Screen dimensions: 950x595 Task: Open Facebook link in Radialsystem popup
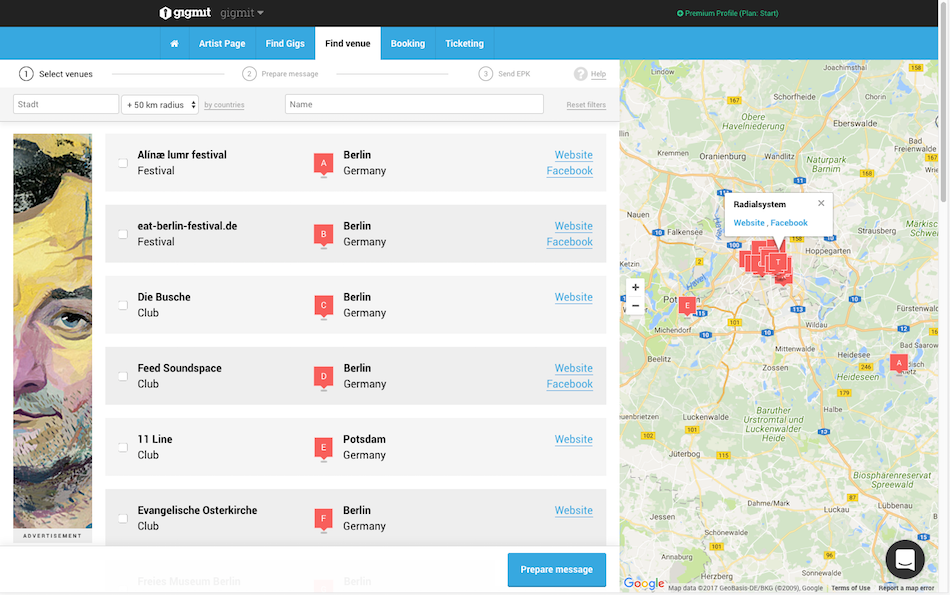(x=789, y=223)
